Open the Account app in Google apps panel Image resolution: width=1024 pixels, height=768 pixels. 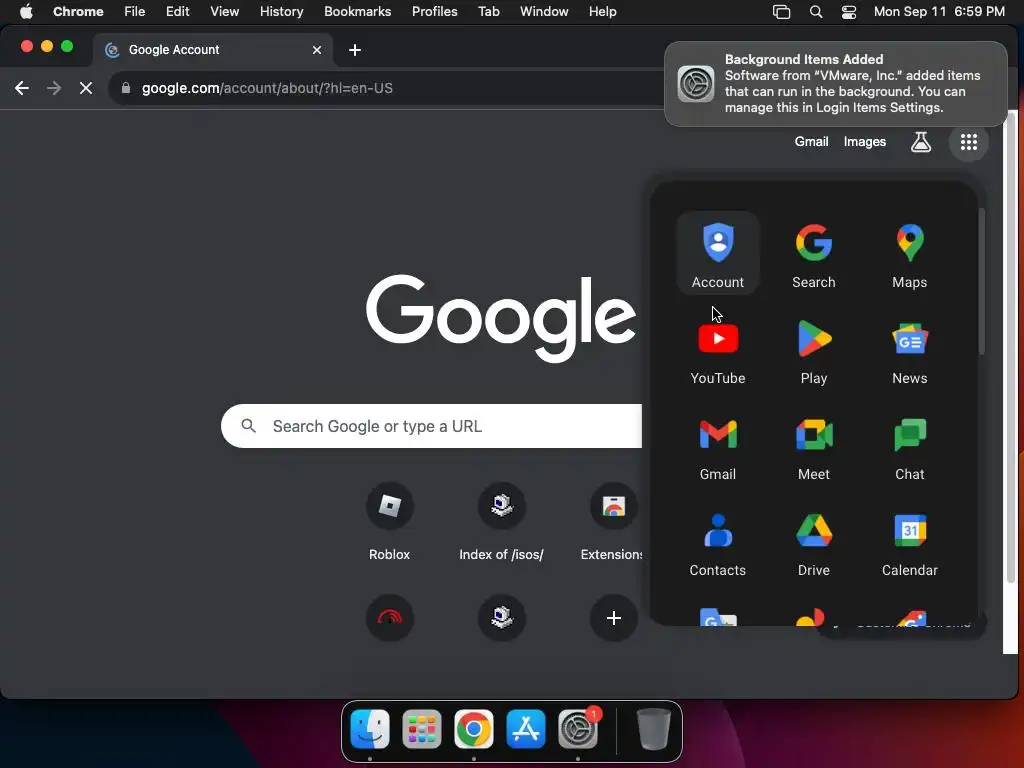point(718,253)
